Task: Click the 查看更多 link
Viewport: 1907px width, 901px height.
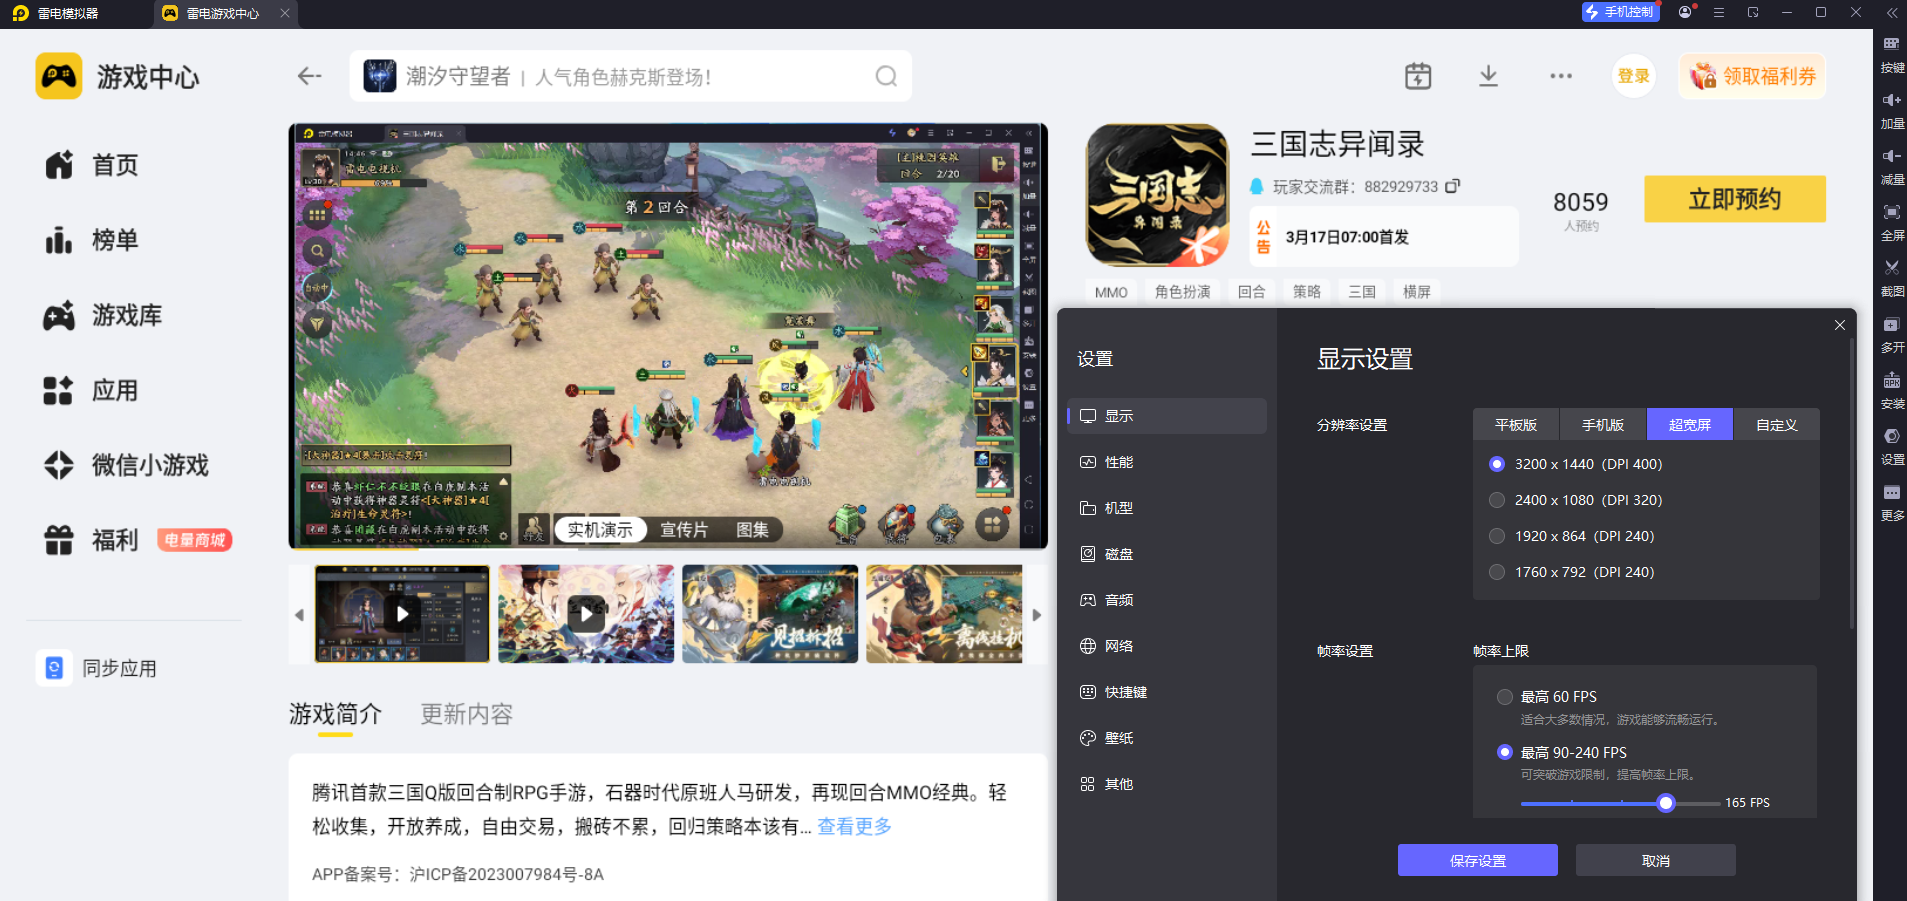Action: point(855,826)
